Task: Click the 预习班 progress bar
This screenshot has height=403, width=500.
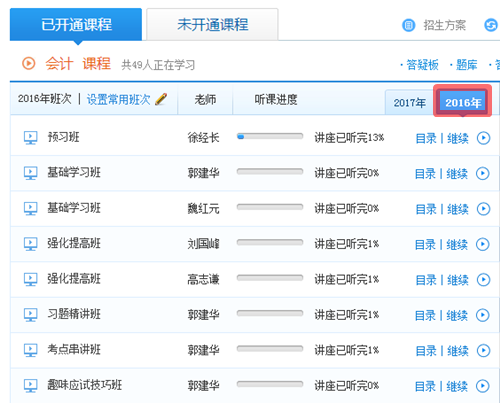Action: click(x=270, y=136)
